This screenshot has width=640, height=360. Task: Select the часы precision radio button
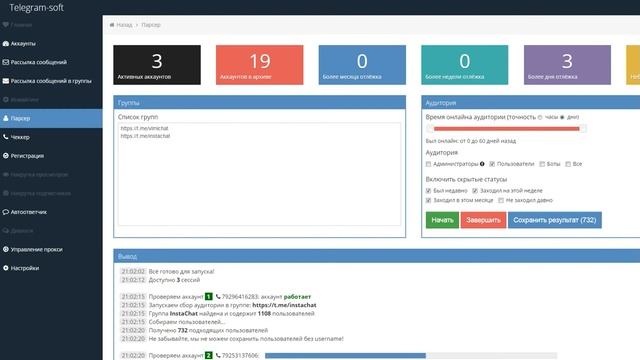click(x=540, y=118)
